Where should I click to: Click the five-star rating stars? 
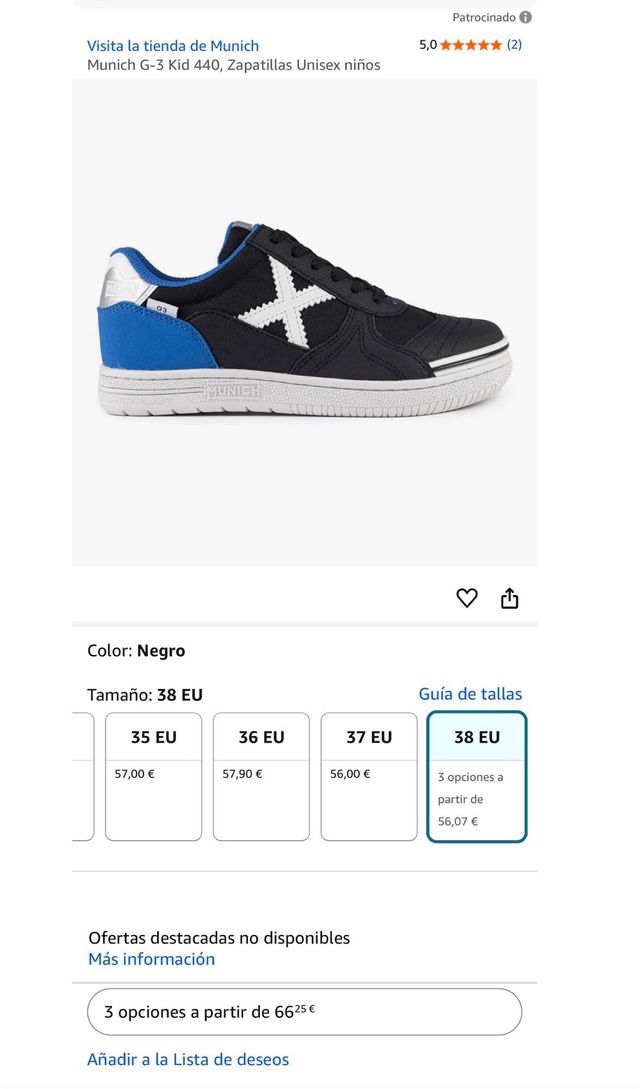tap(471, 45)
